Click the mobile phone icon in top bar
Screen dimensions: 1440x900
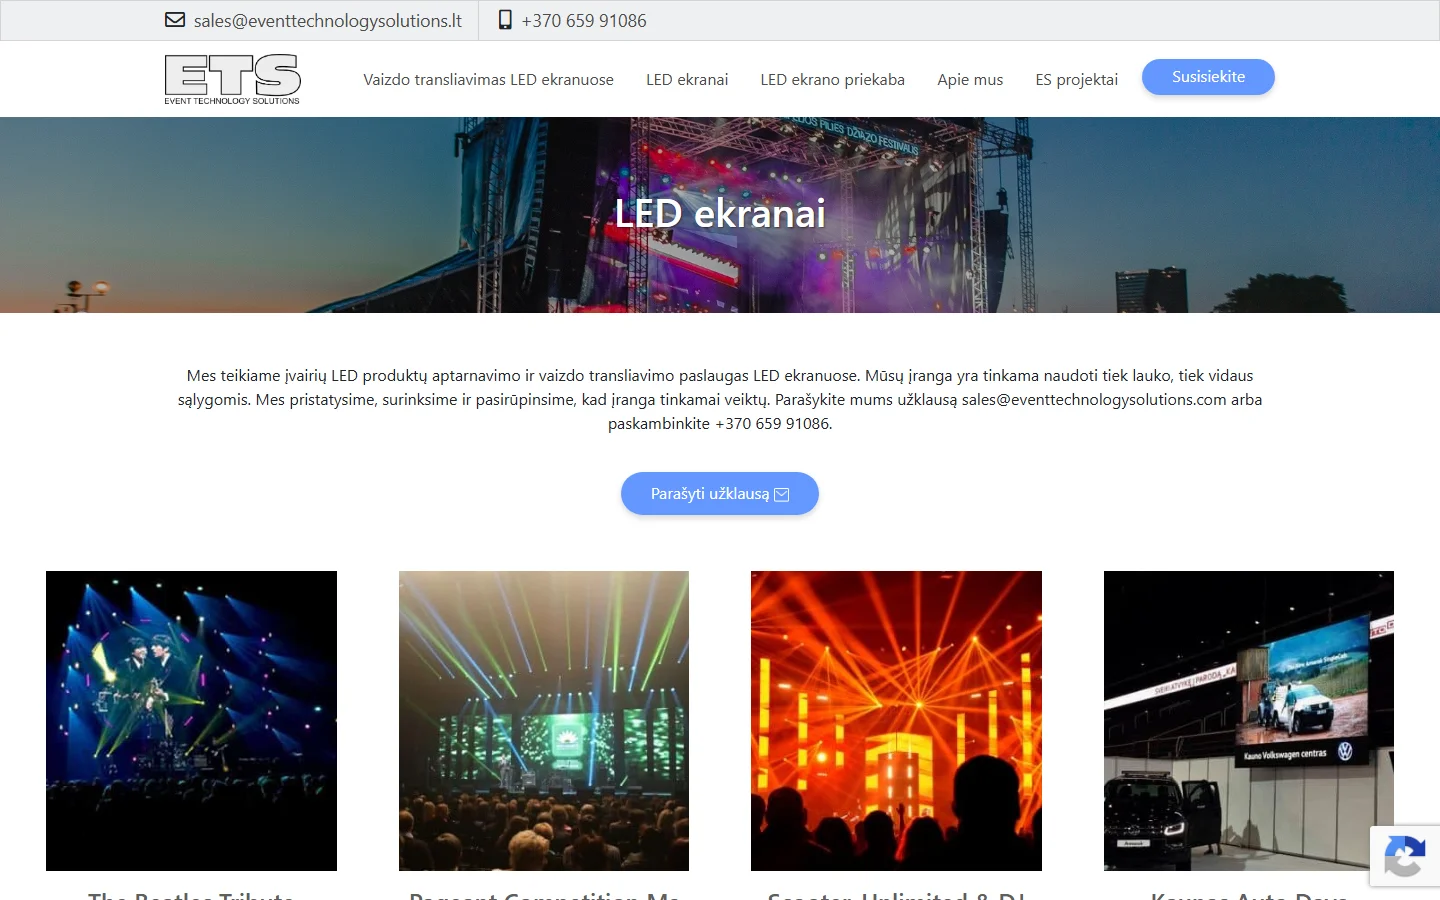tap(505, 20)
